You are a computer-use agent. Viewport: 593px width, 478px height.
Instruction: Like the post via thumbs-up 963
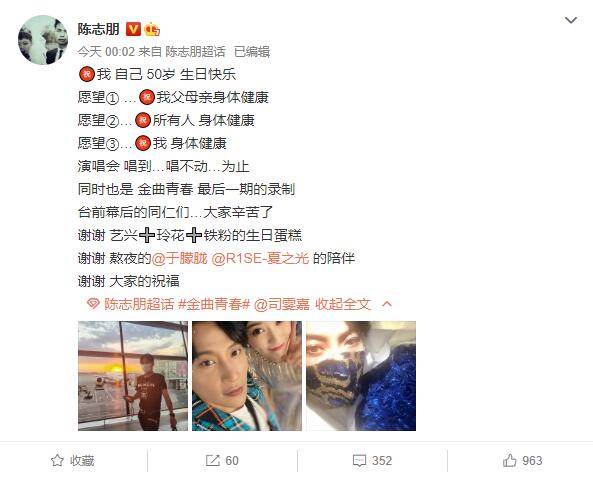click(510, 460)
